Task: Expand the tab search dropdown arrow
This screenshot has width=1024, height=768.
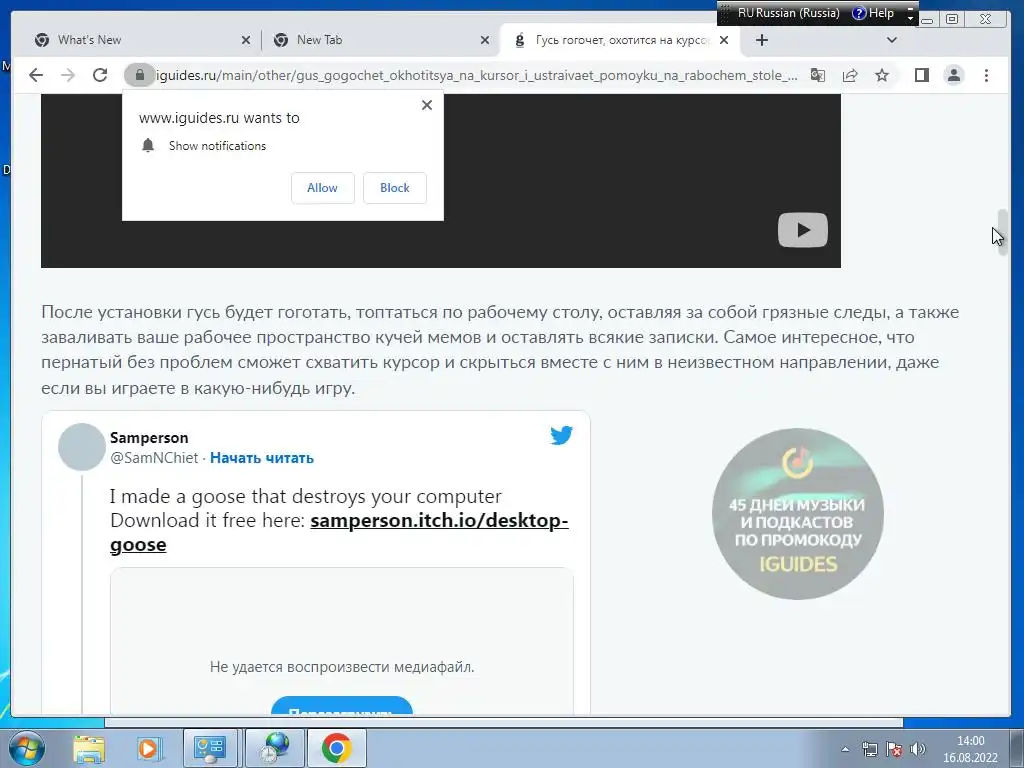Action: 891,40
